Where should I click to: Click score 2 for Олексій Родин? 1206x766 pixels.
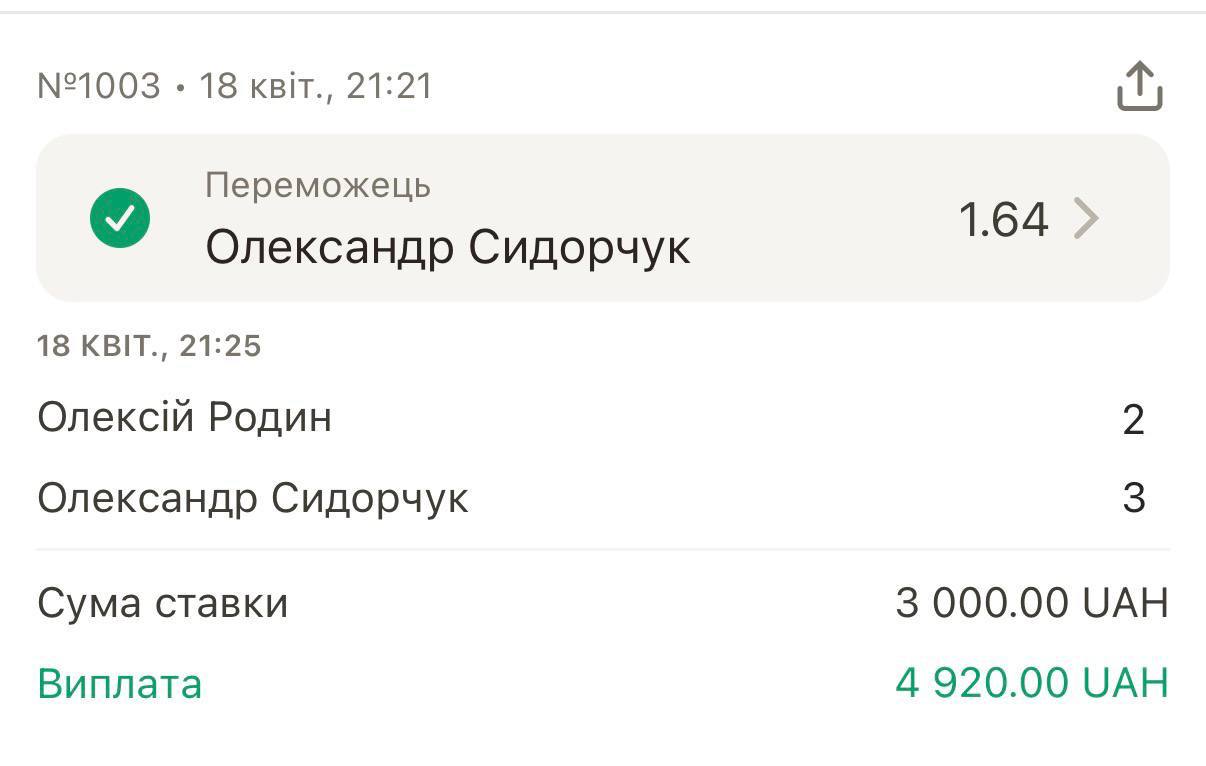[1133, 420]
